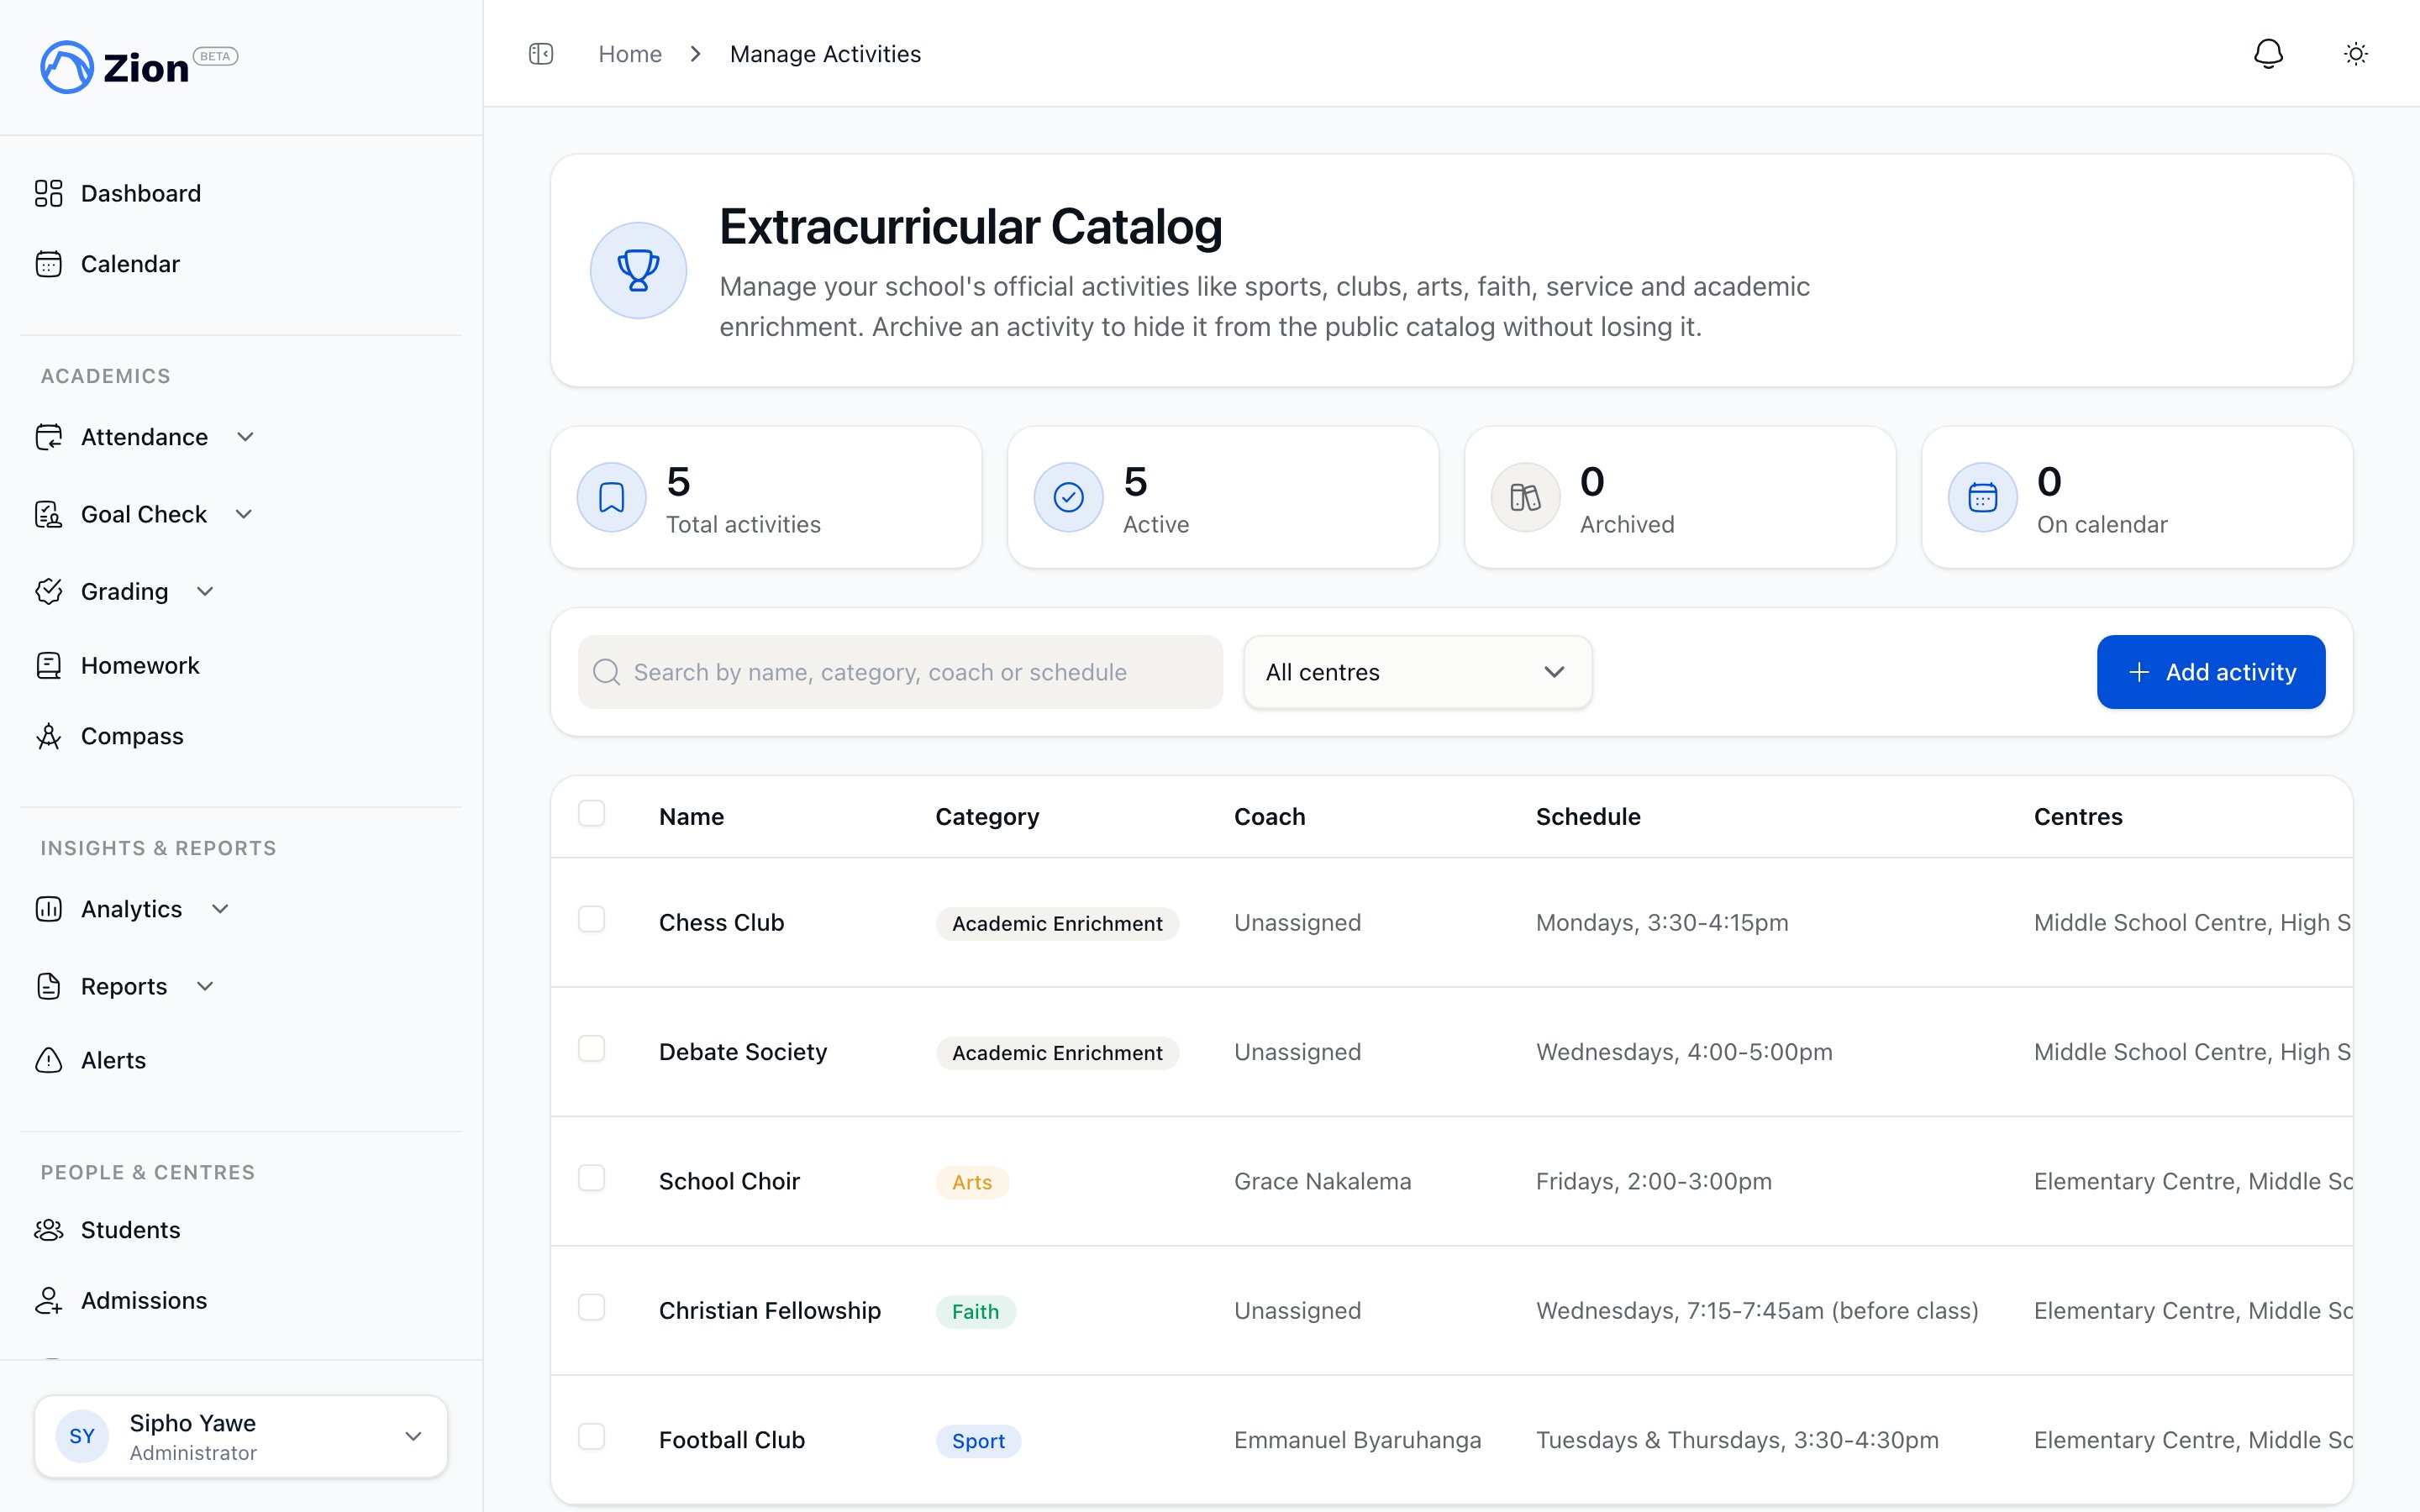
Task: Click the Calendar sidebar icon
Action: click(x=48, y=264)
